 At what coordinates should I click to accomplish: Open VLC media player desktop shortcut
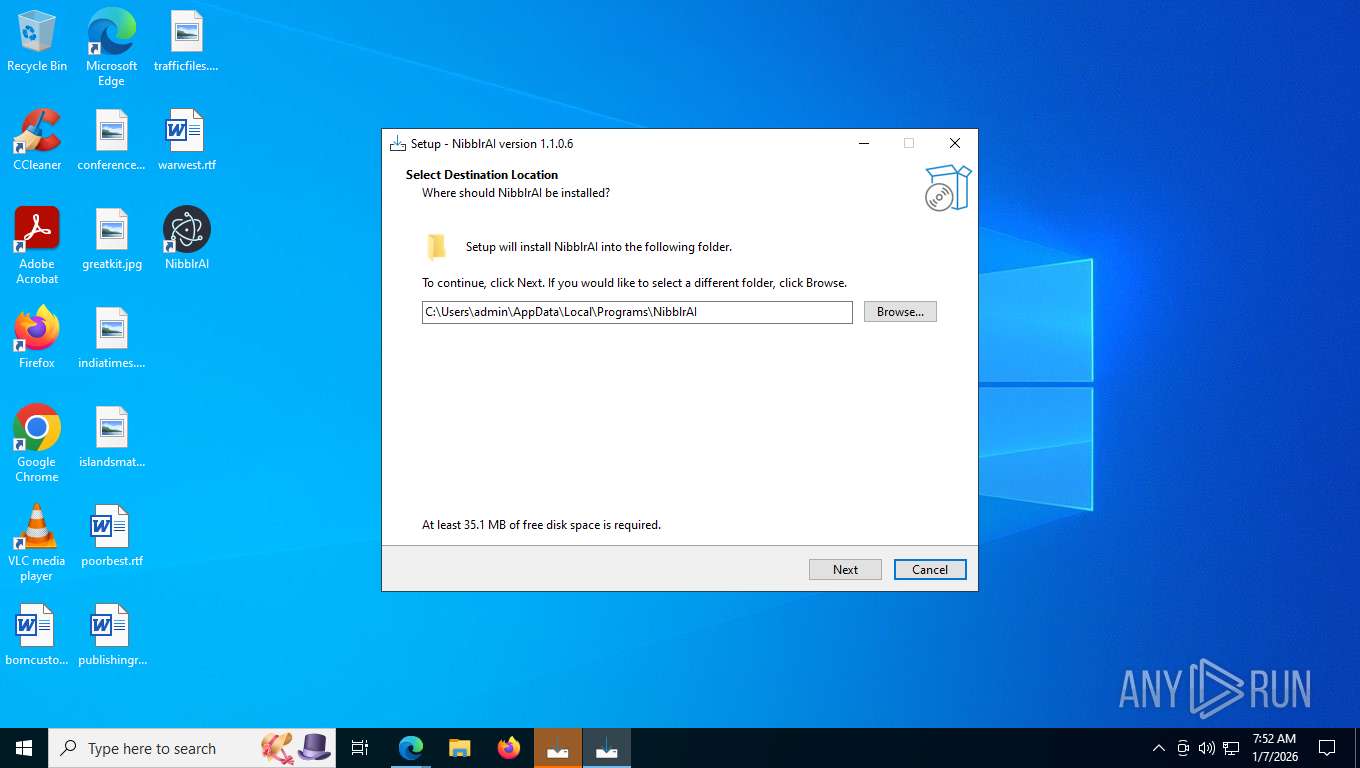[37, 543]
